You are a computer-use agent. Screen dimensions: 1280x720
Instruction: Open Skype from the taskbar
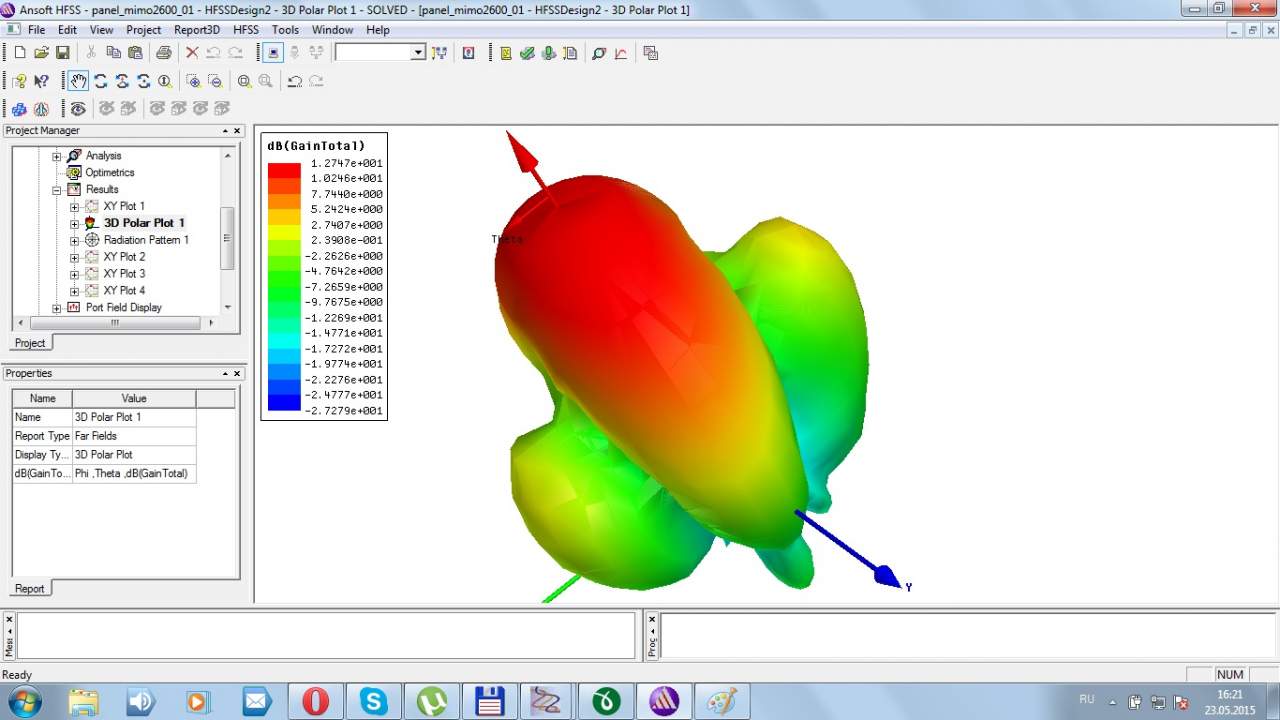(373, 701)
